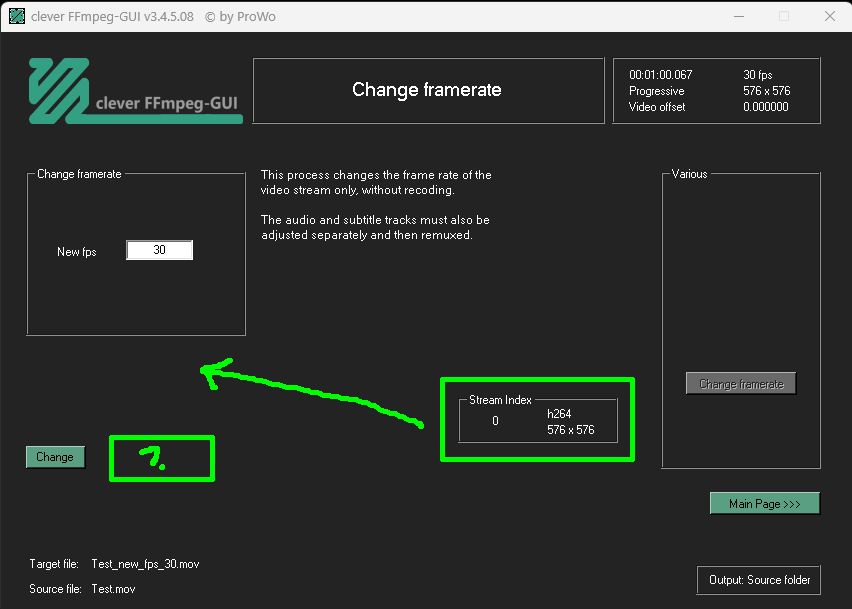Click the green Change button

click(x=55, y=457)
